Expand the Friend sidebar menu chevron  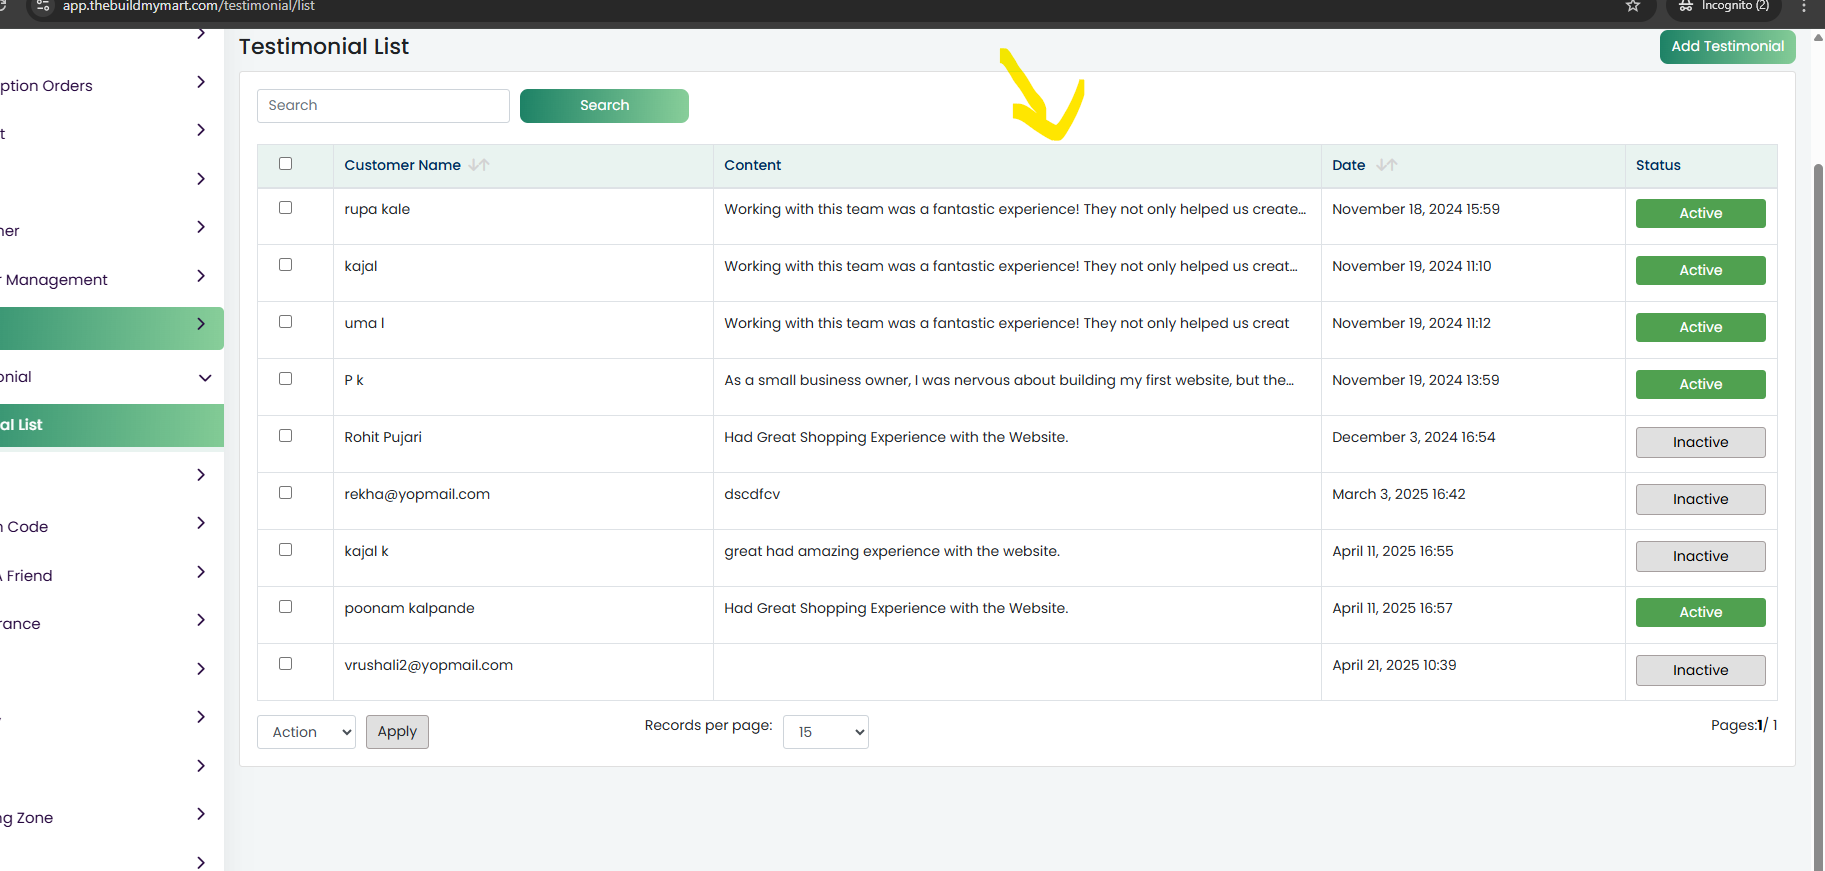(201, 572)
